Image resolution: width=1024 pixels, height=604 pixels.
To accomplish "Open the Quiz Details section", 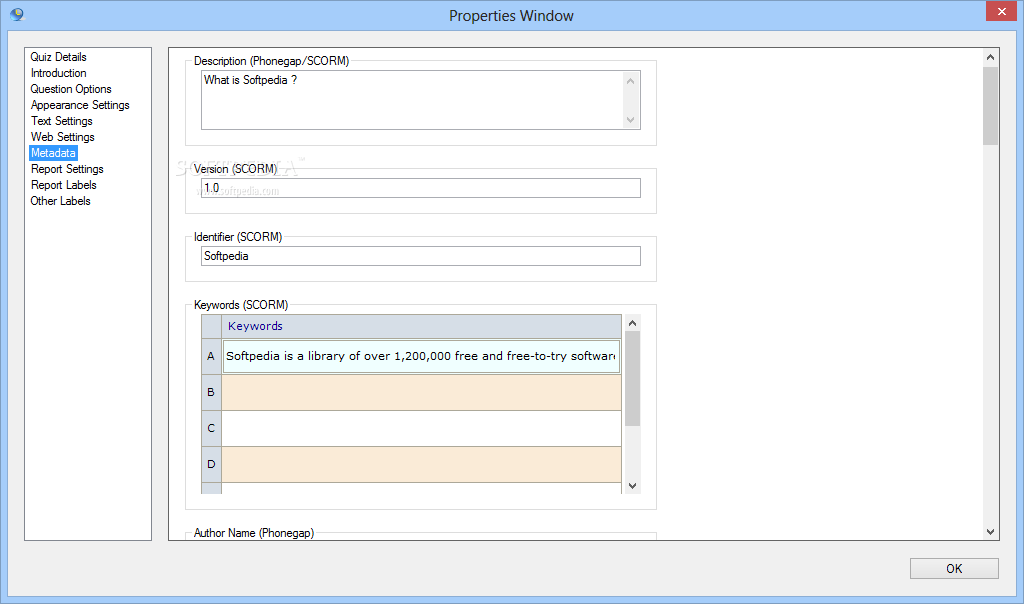I will (58, 57).
